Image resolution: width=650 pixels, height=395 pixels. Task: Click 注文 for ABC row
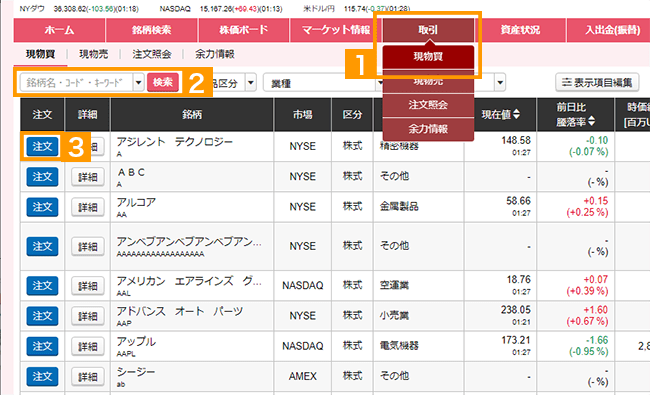pos(42,177)
